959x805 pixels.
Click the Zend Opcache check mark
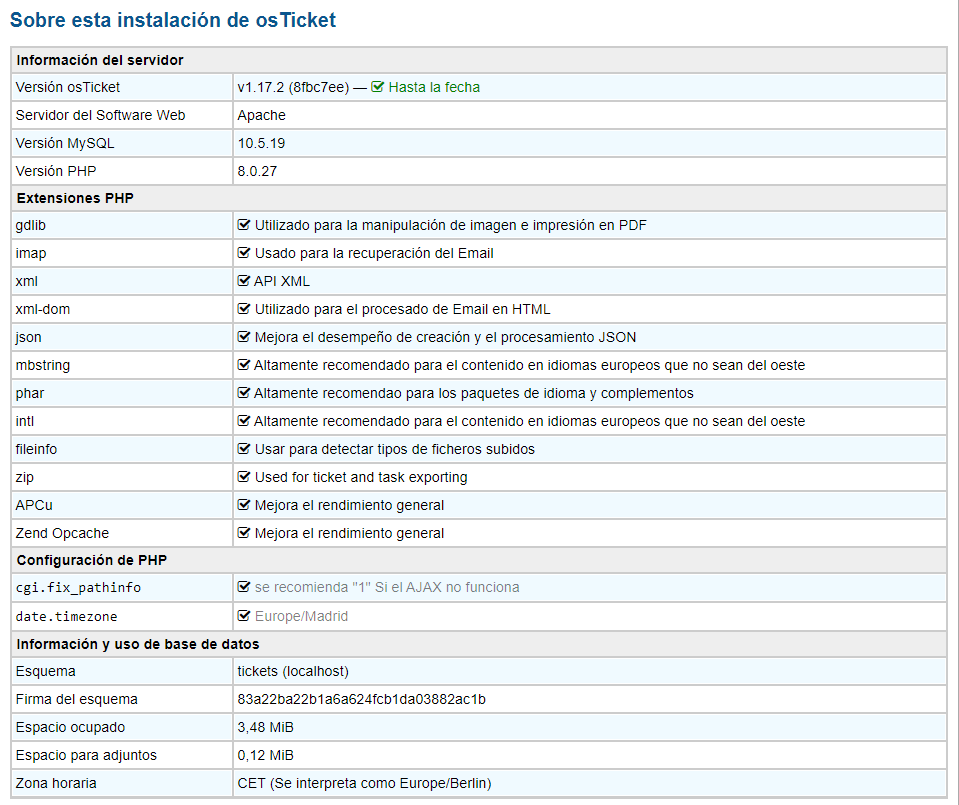click(x=244, y=533)
